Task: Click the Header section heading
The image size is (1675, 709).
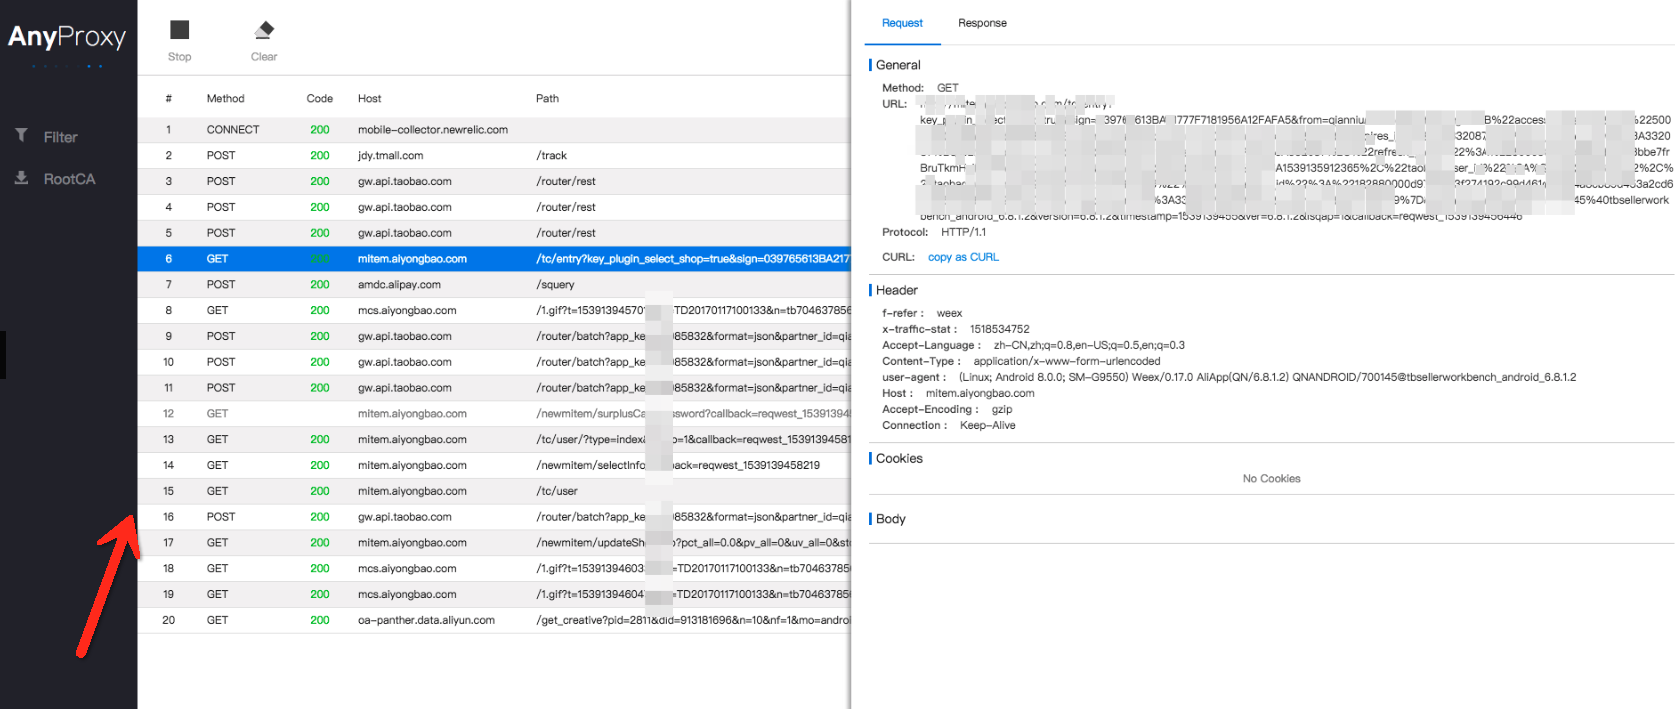Action: tap(896, 290)
